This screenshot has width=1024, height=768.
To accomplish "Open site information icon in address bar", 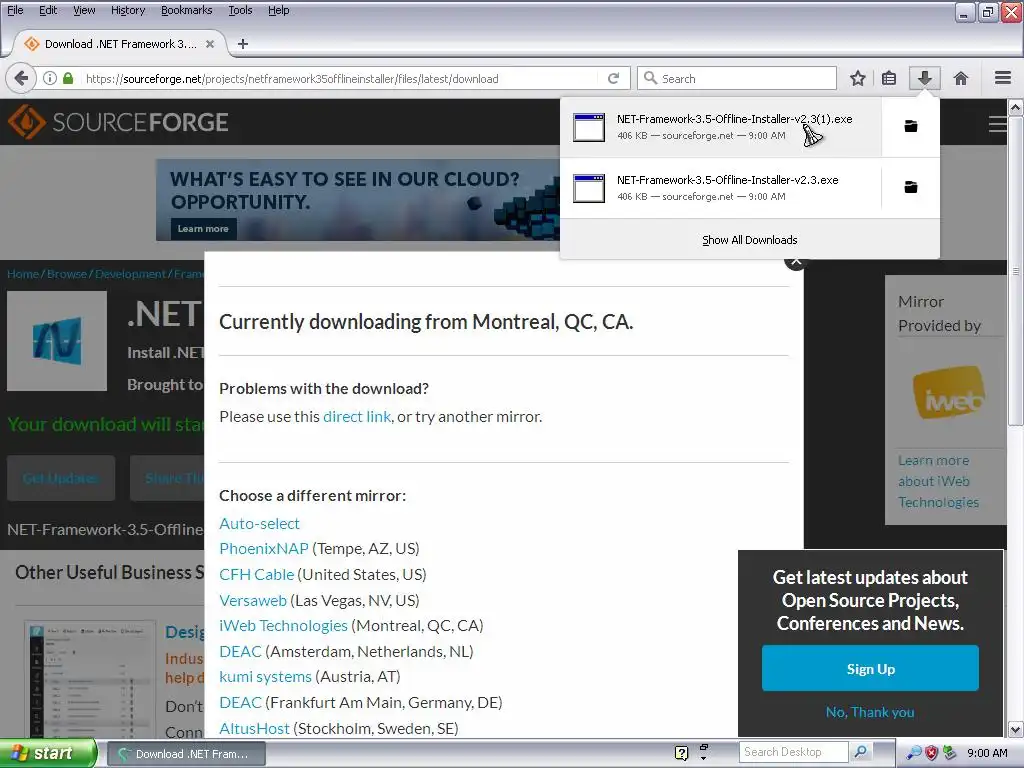I will (x=50, y=78).
